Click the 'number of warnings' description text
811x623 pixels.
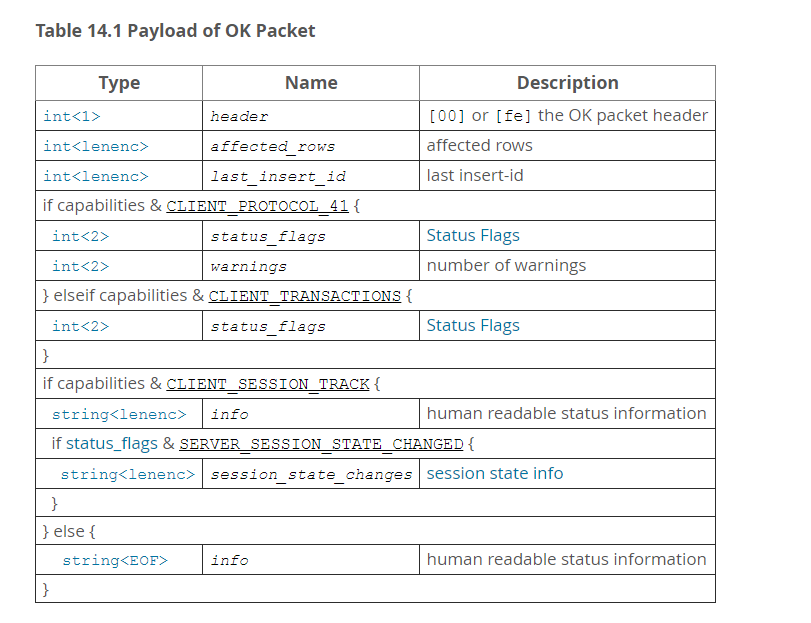[506, 266]
